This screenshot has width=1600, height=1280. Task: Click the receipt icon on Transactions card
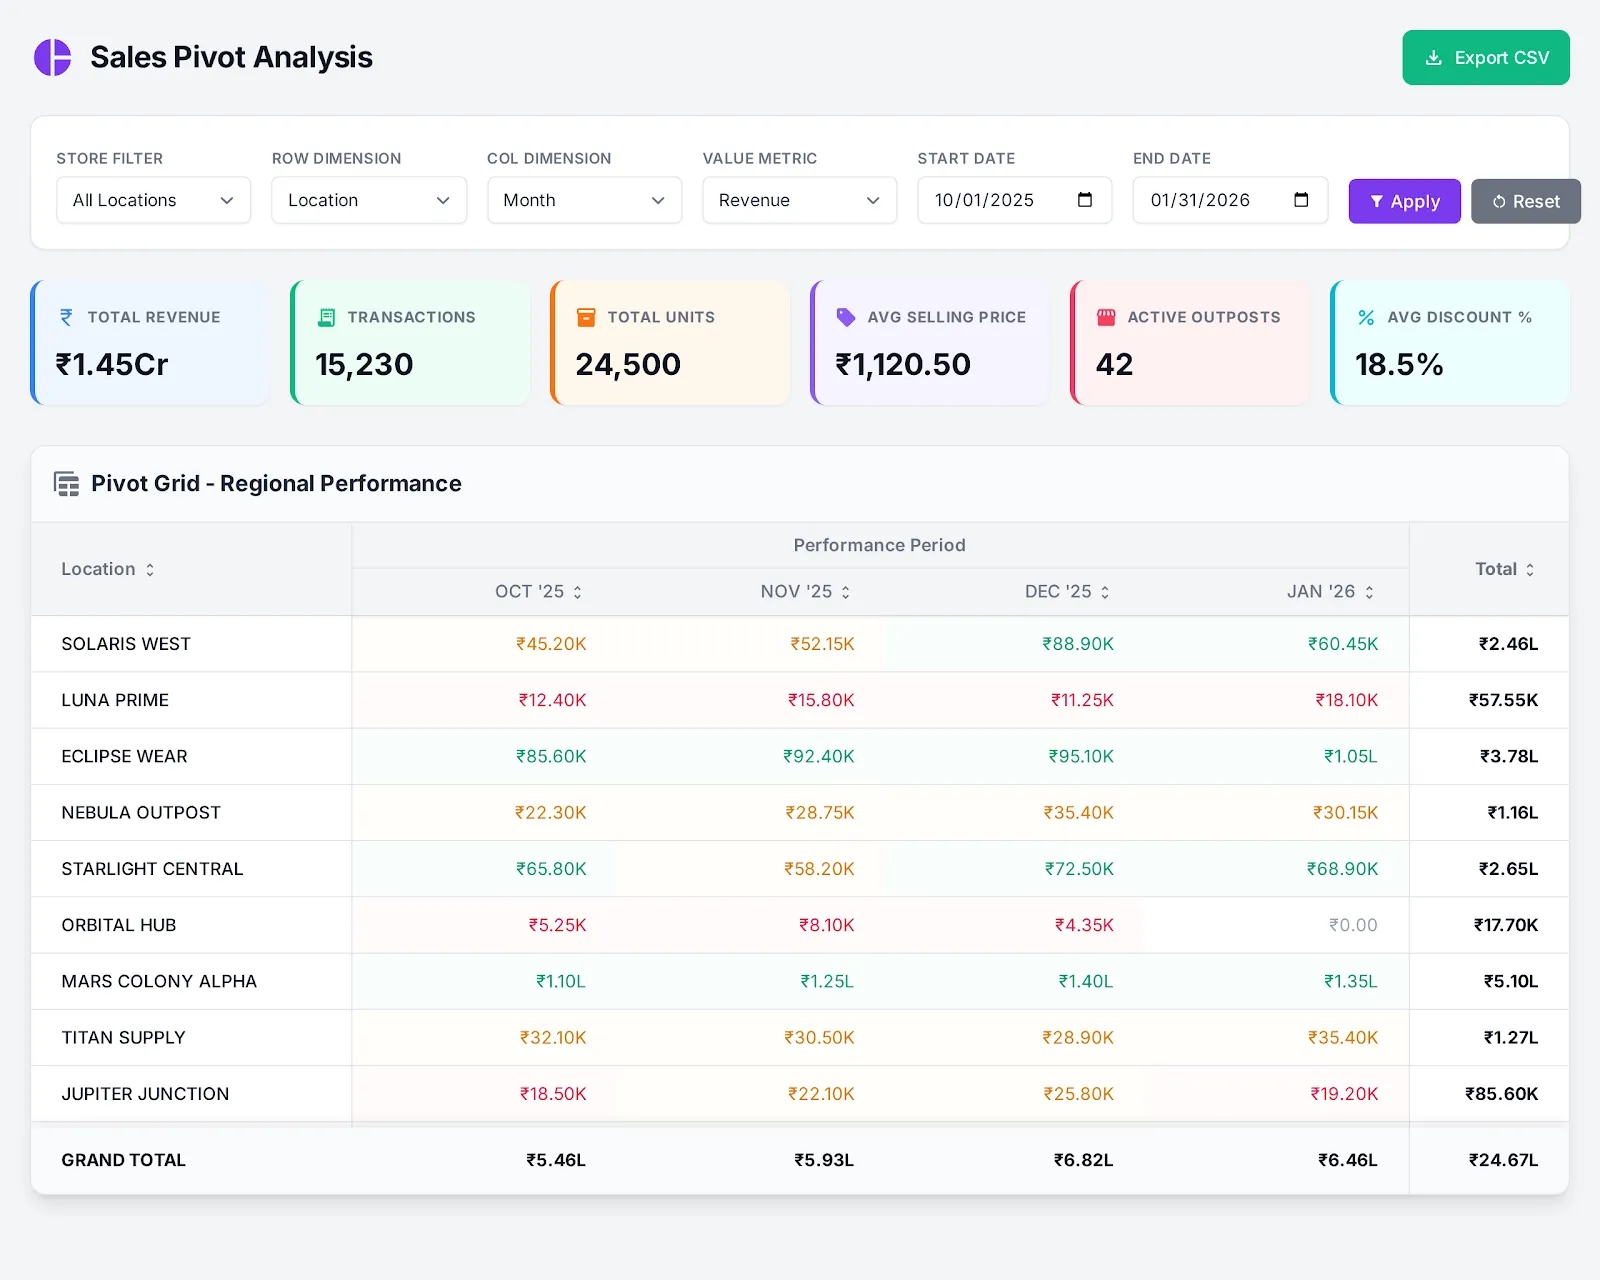[326, 317]
